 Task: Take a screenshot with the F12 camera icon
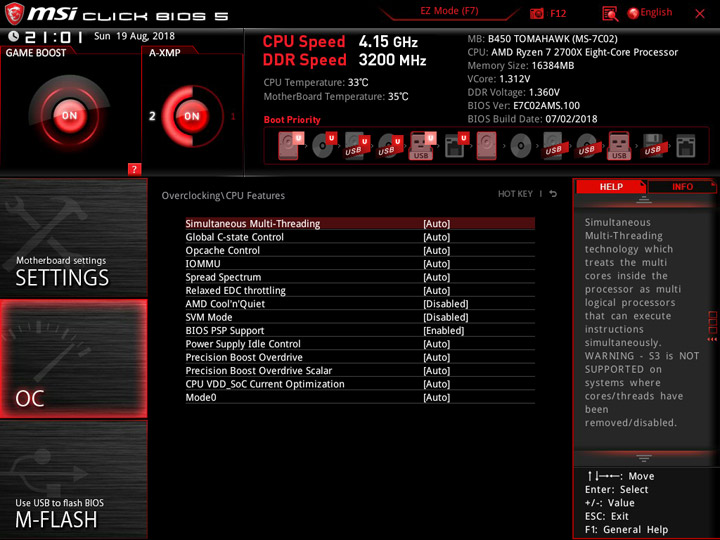[x=536, y=14]
